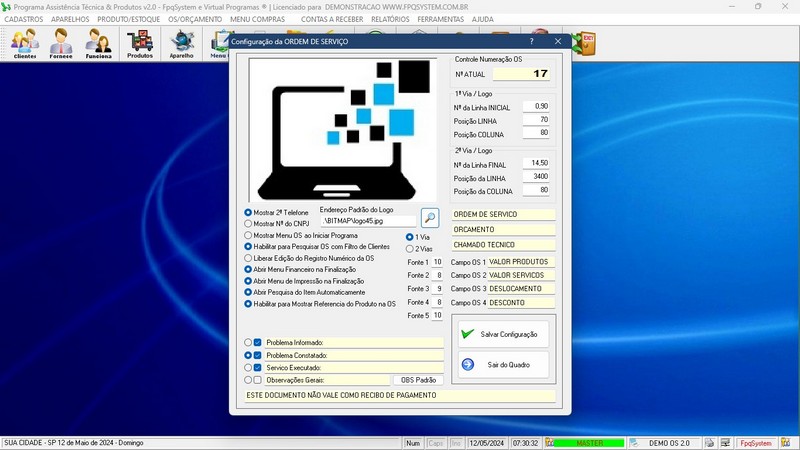Edit the Nº da Linha FINAL field
Viewport: 800px width, 450px height.
coord(536,163)
